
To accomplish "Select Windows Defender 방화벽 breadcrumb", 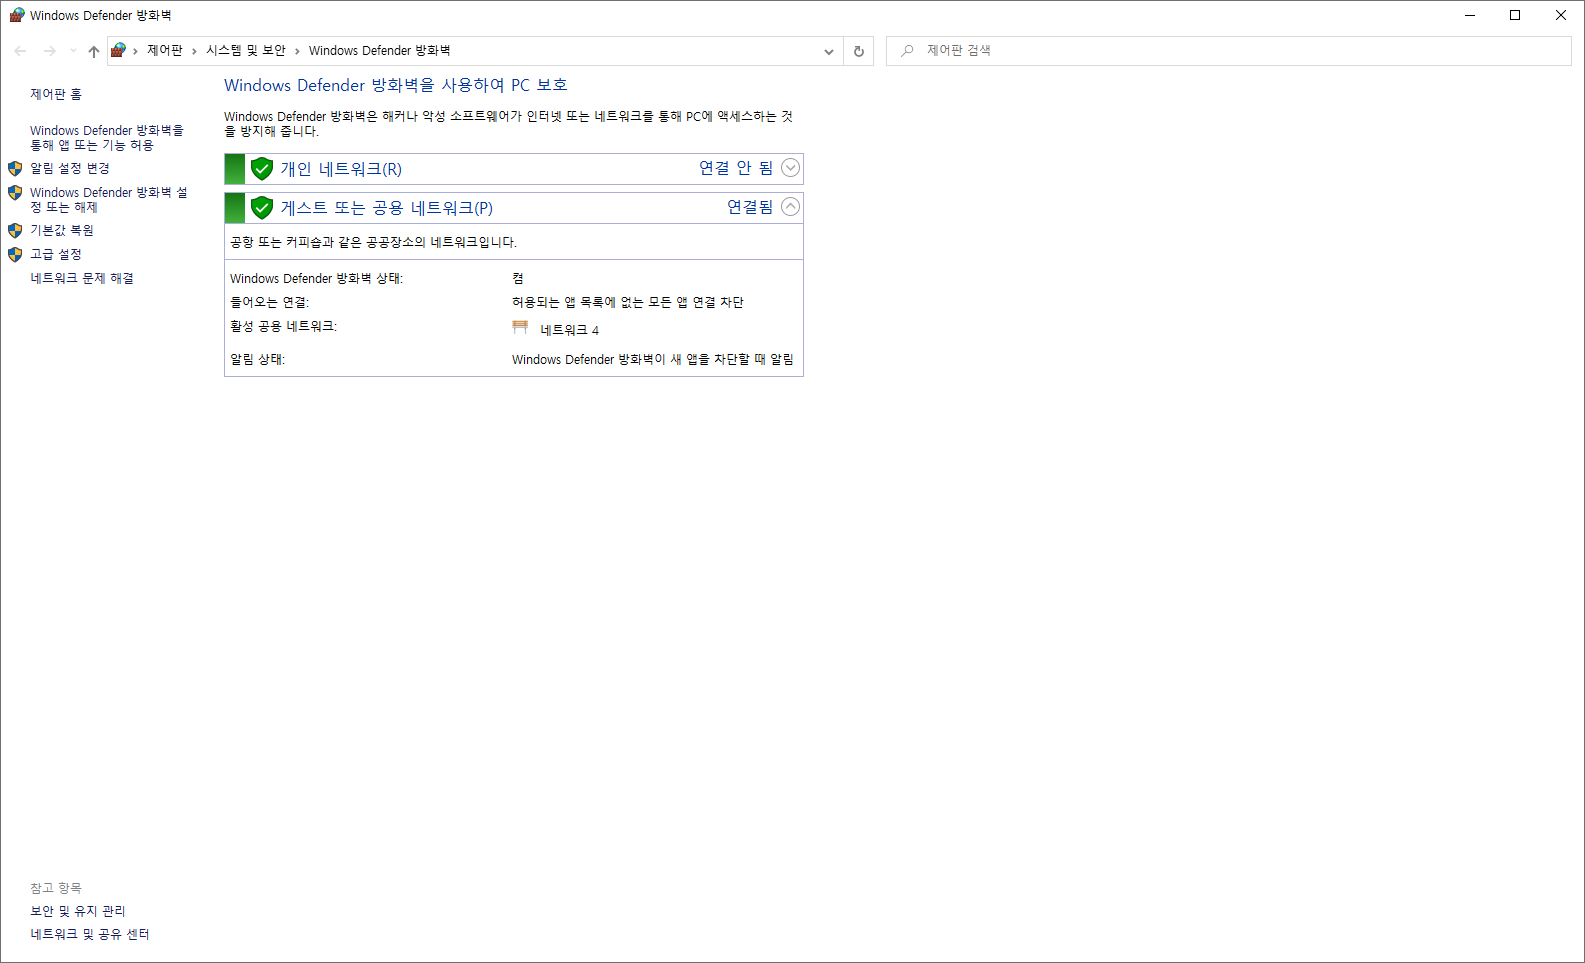I will click(379, 50).
